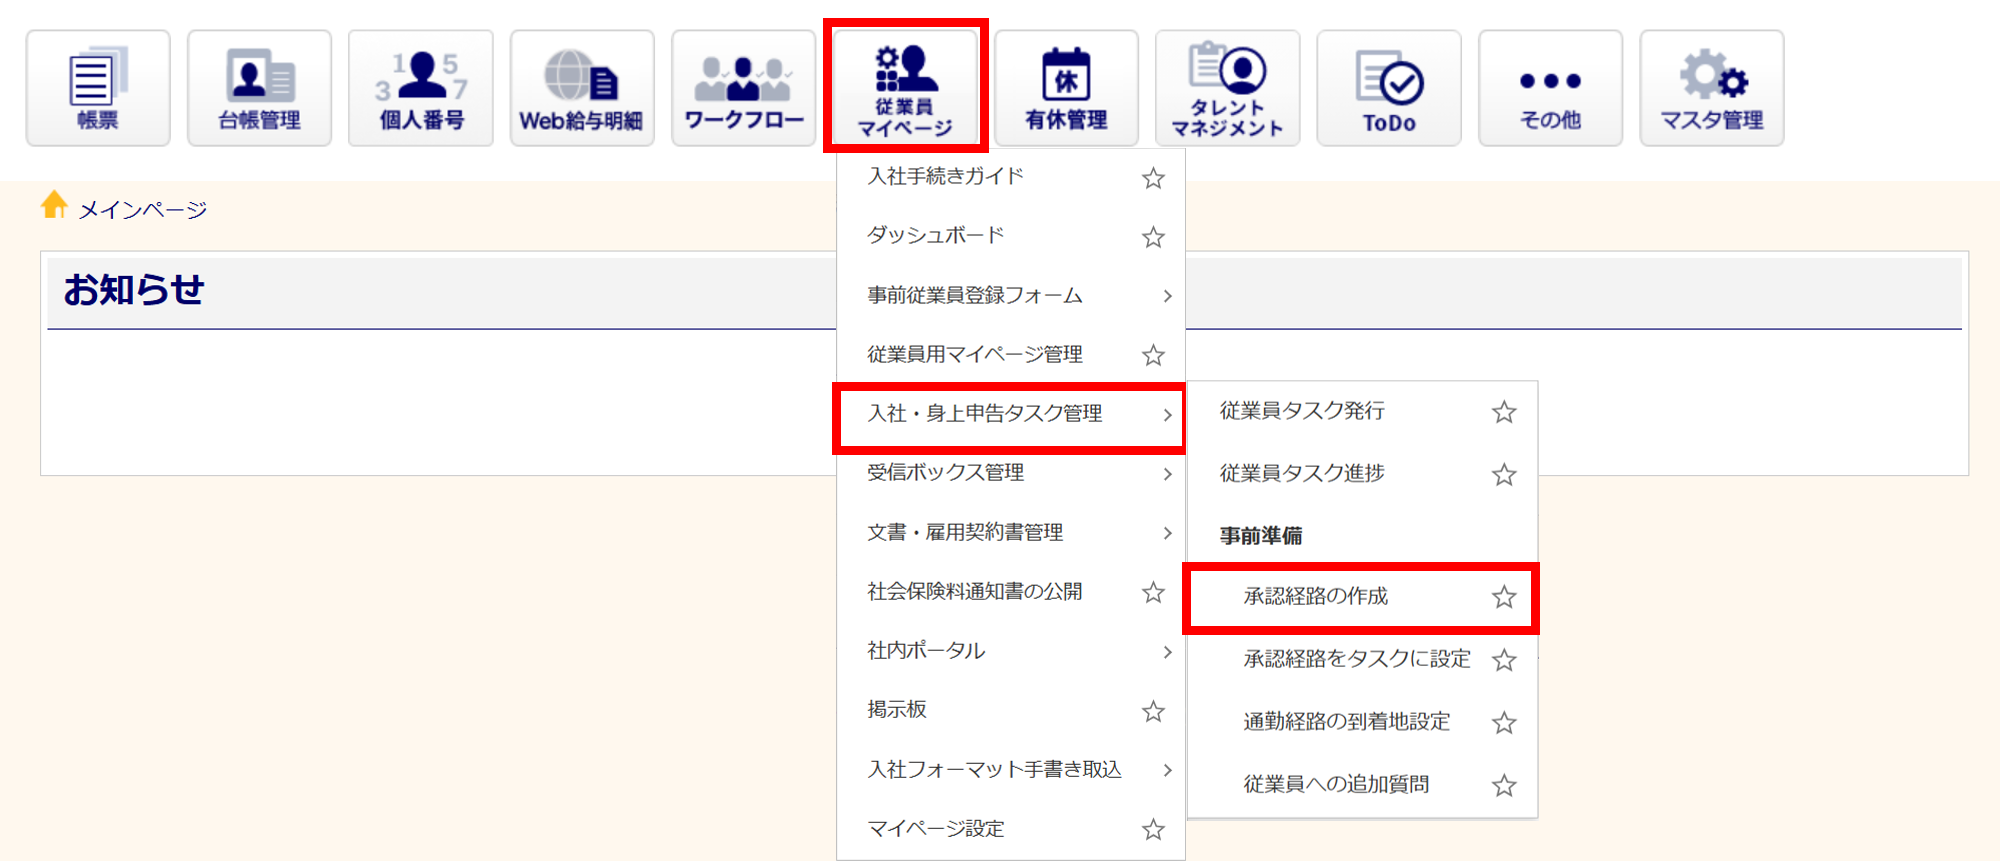2000x861 pixels.
Task: Open the 帳票 reports icon
Action: [x=98, y=88]
